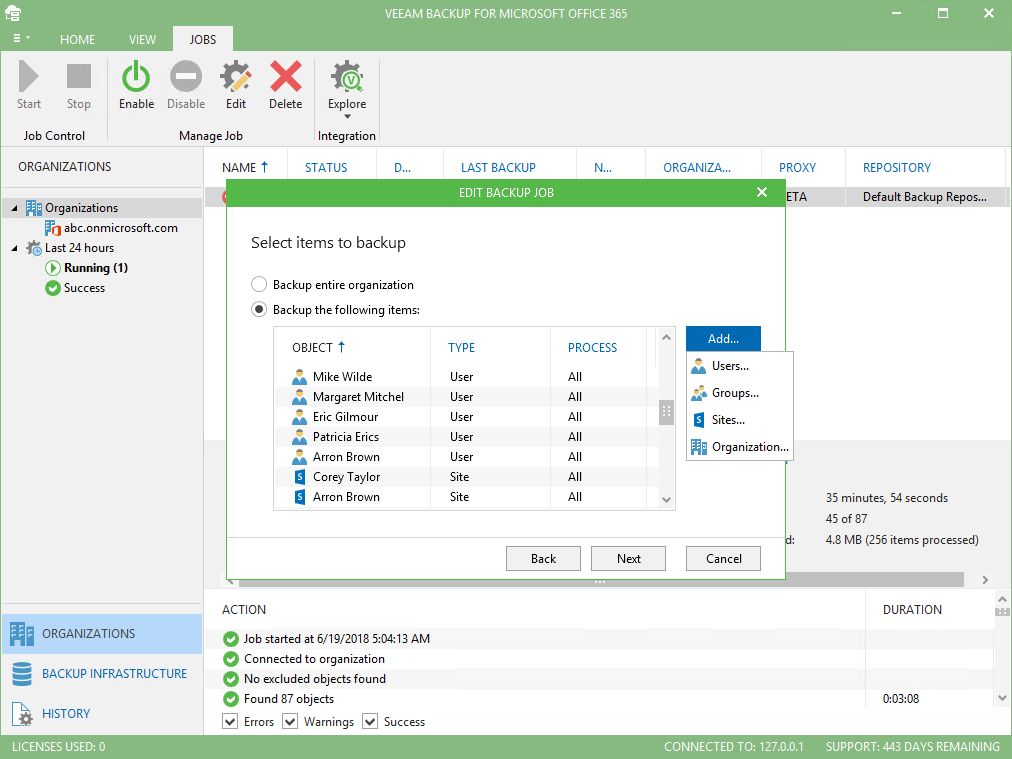The image size is (1012, 759).
Task: Click the Cancel button
Action: pos(724,559)
